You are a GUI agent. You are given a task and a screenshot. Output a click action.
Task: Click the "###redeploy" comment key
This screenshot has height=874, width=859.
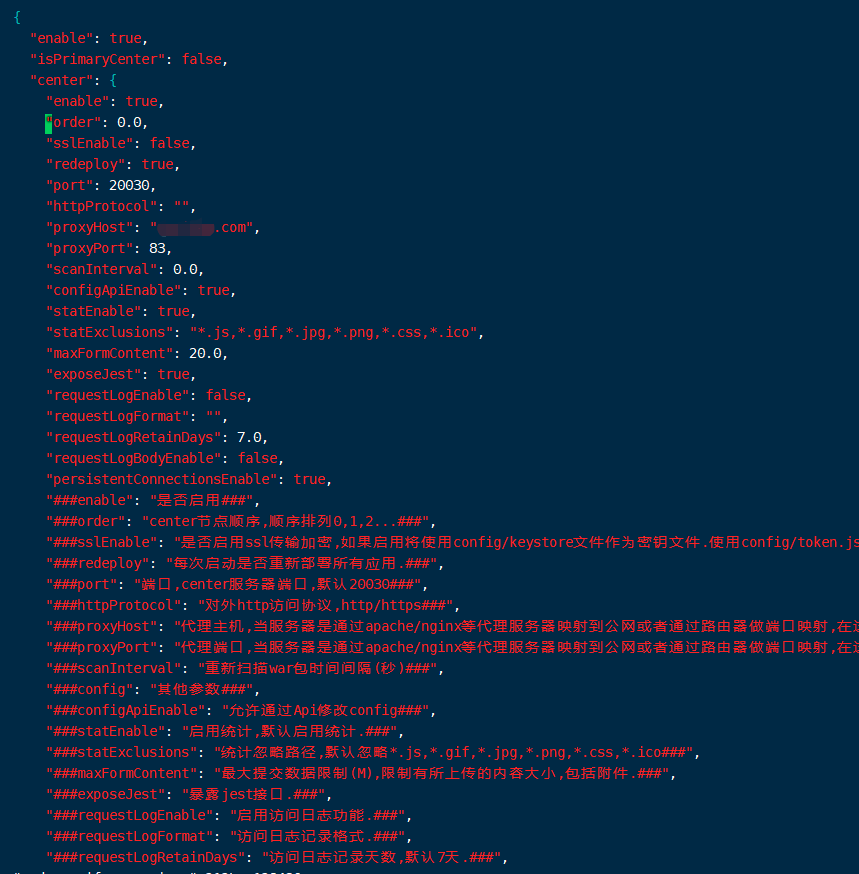tap(97, 563)
